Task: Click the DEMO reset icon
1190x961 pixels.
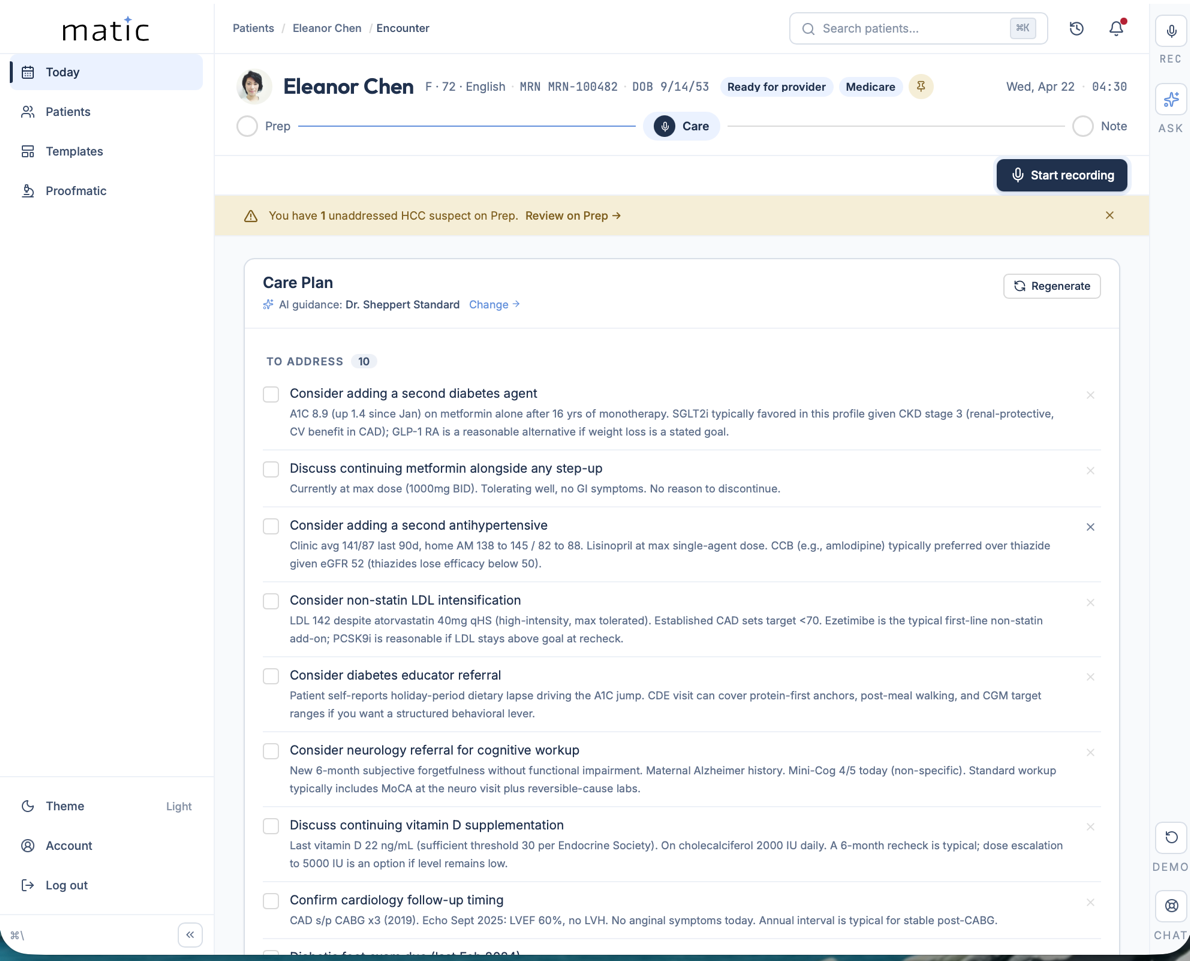Action: (1171, 837)
